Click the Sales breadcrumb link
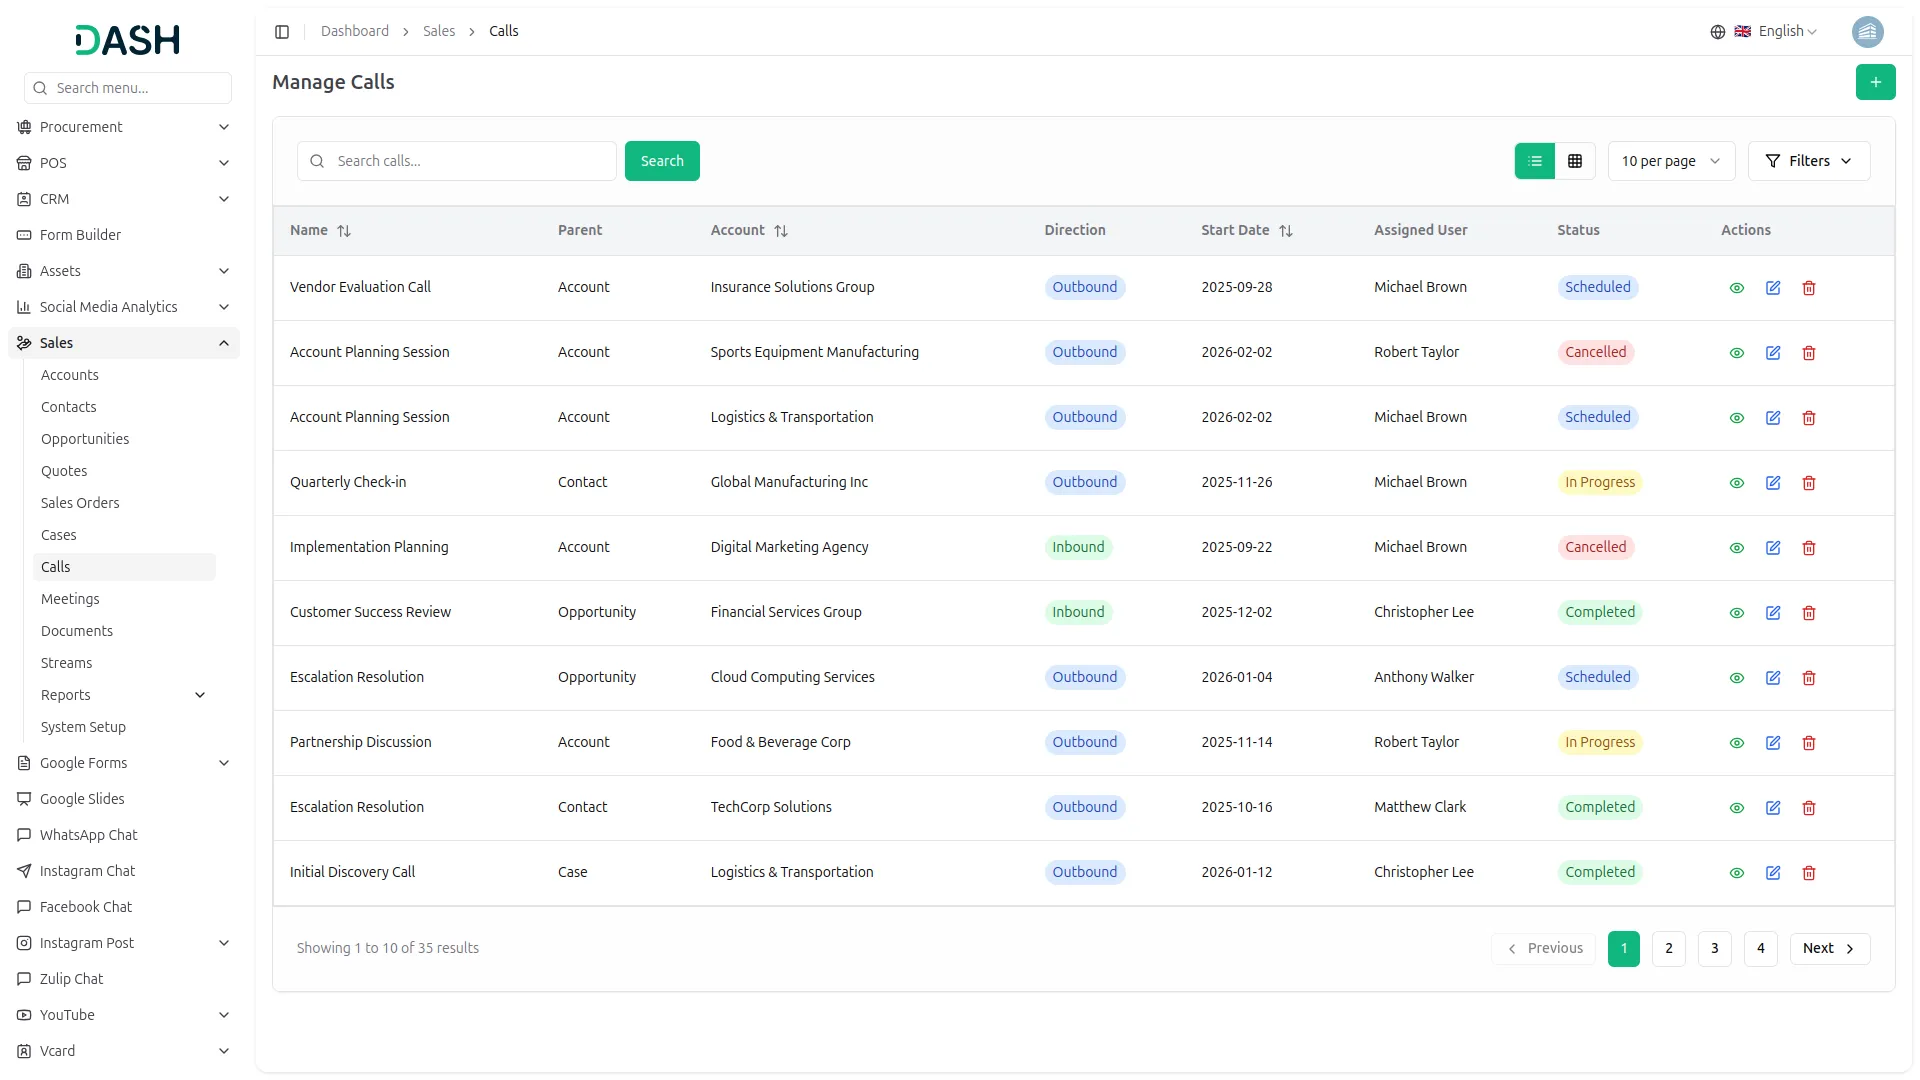Image resolution: width=1920 pixels, height=1080 pixels. click(439, 32)
